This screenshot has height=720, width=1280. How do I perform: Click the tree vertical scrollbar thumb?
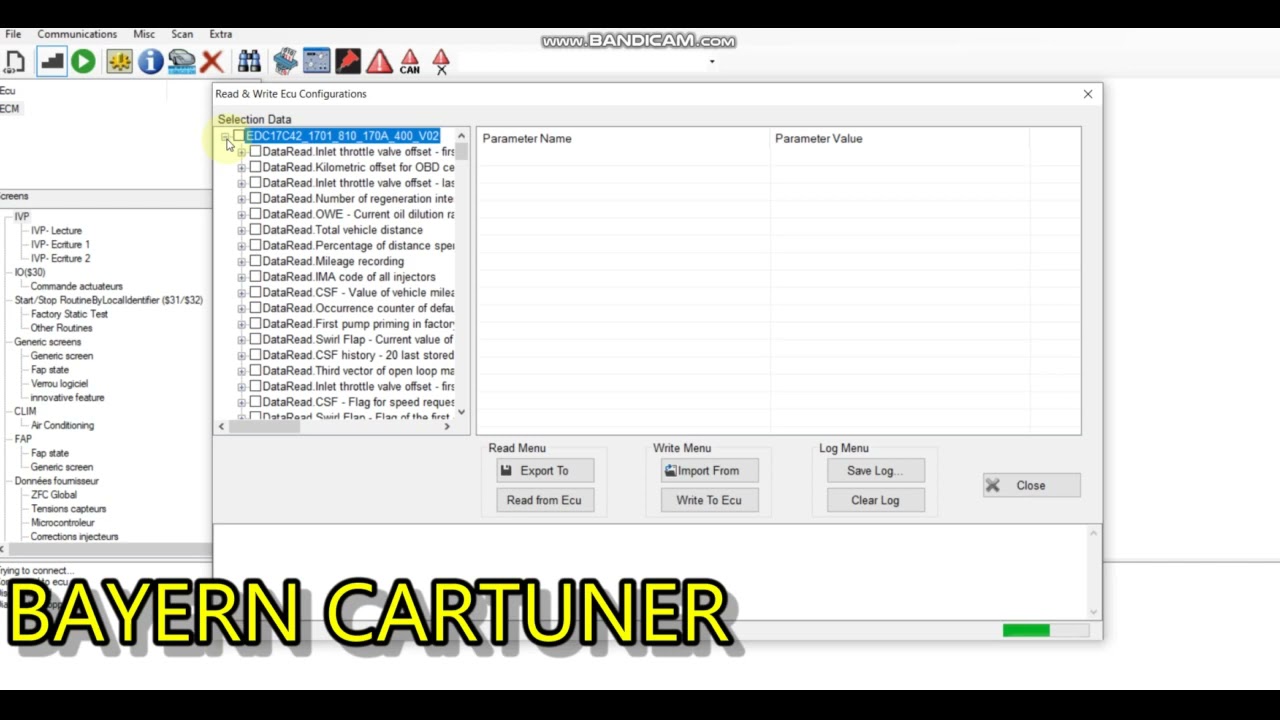coord(461,152)
